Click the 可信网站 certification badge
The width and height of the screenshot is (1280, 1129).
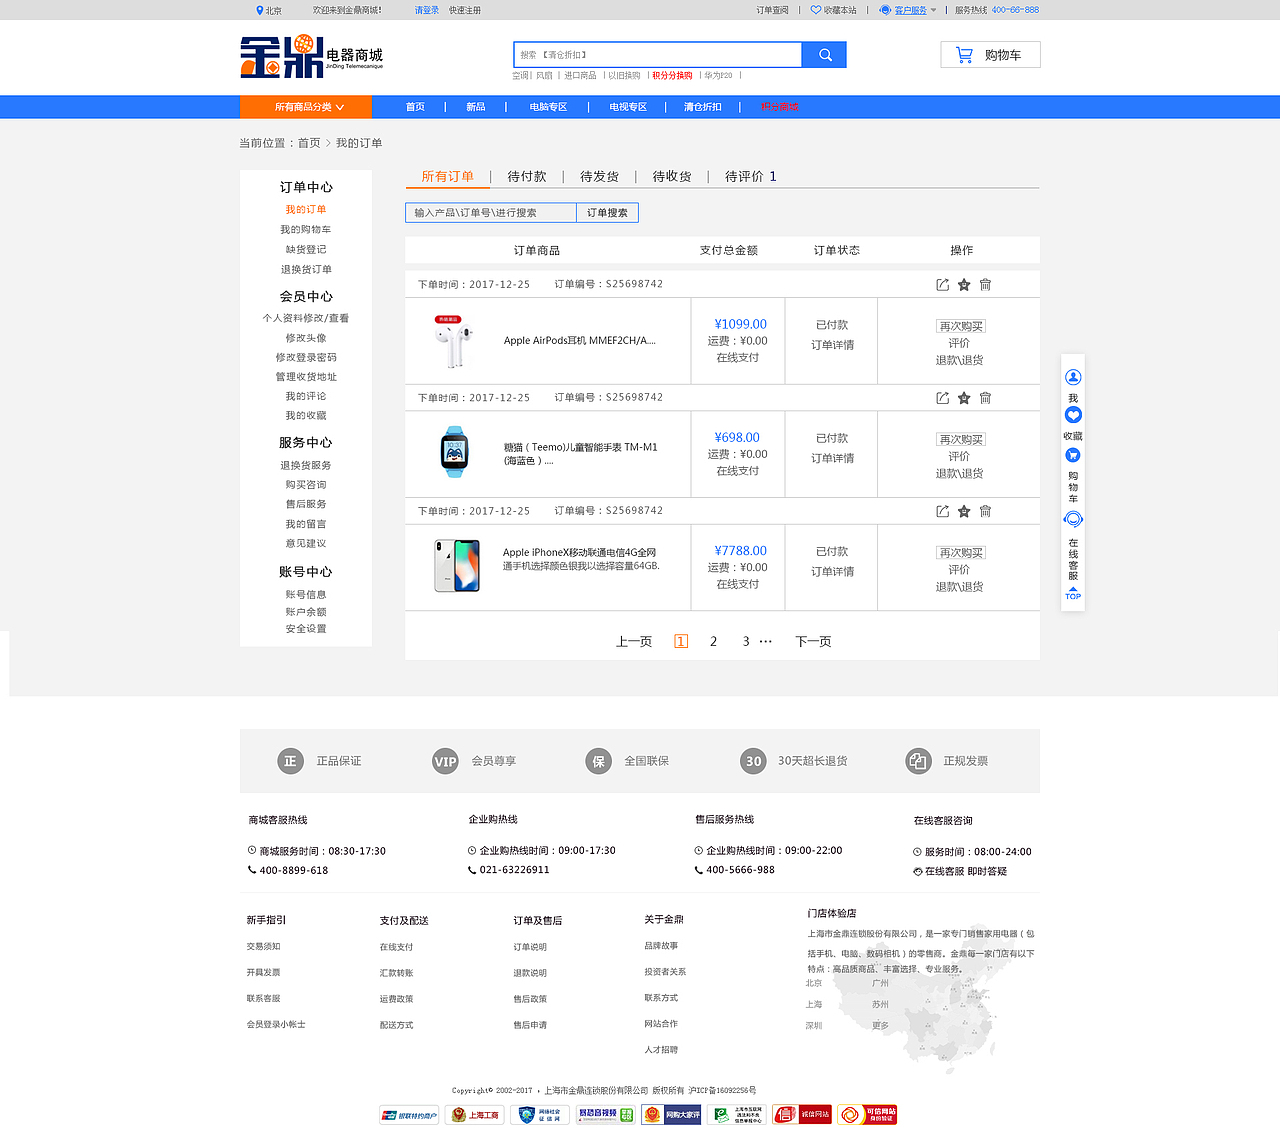tap(867, 1114)
